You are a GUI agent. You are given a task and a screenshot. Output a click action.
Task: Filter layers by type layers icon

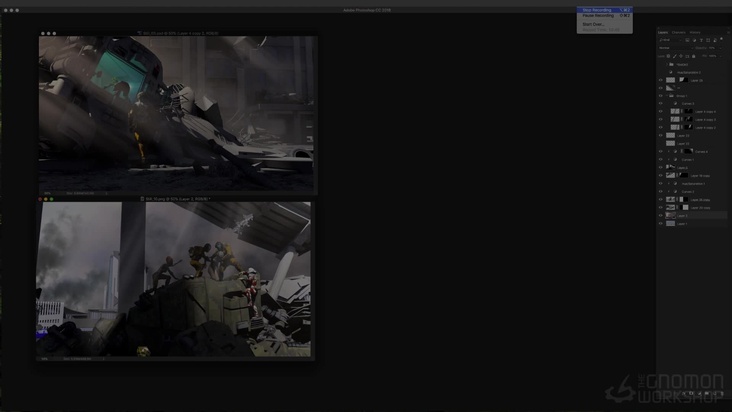coord(701,40)
